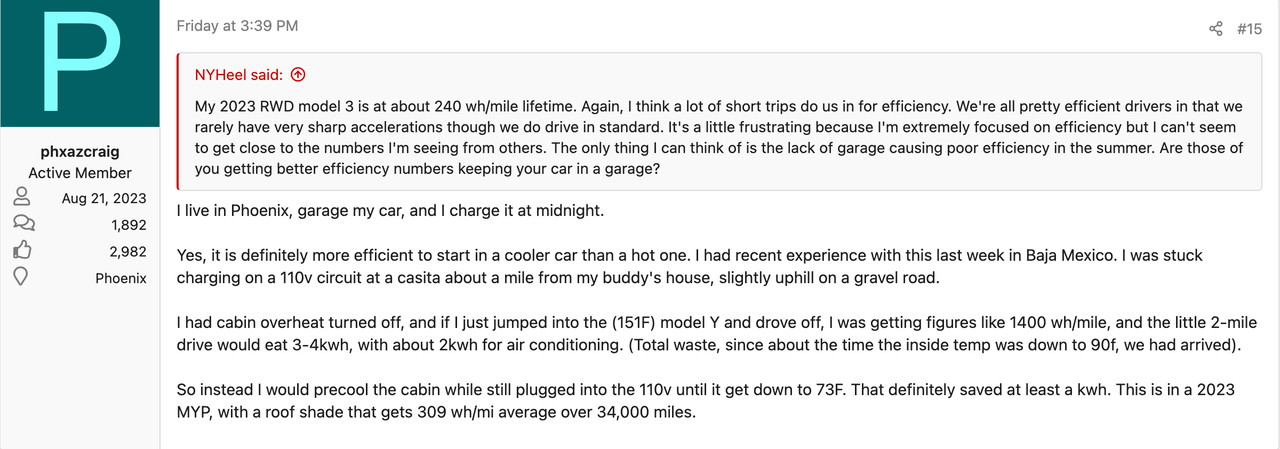Click the person icon for join date
The width and height of the screenshot is (1280, 449).
pyautogui.click(x=23, y=198)
